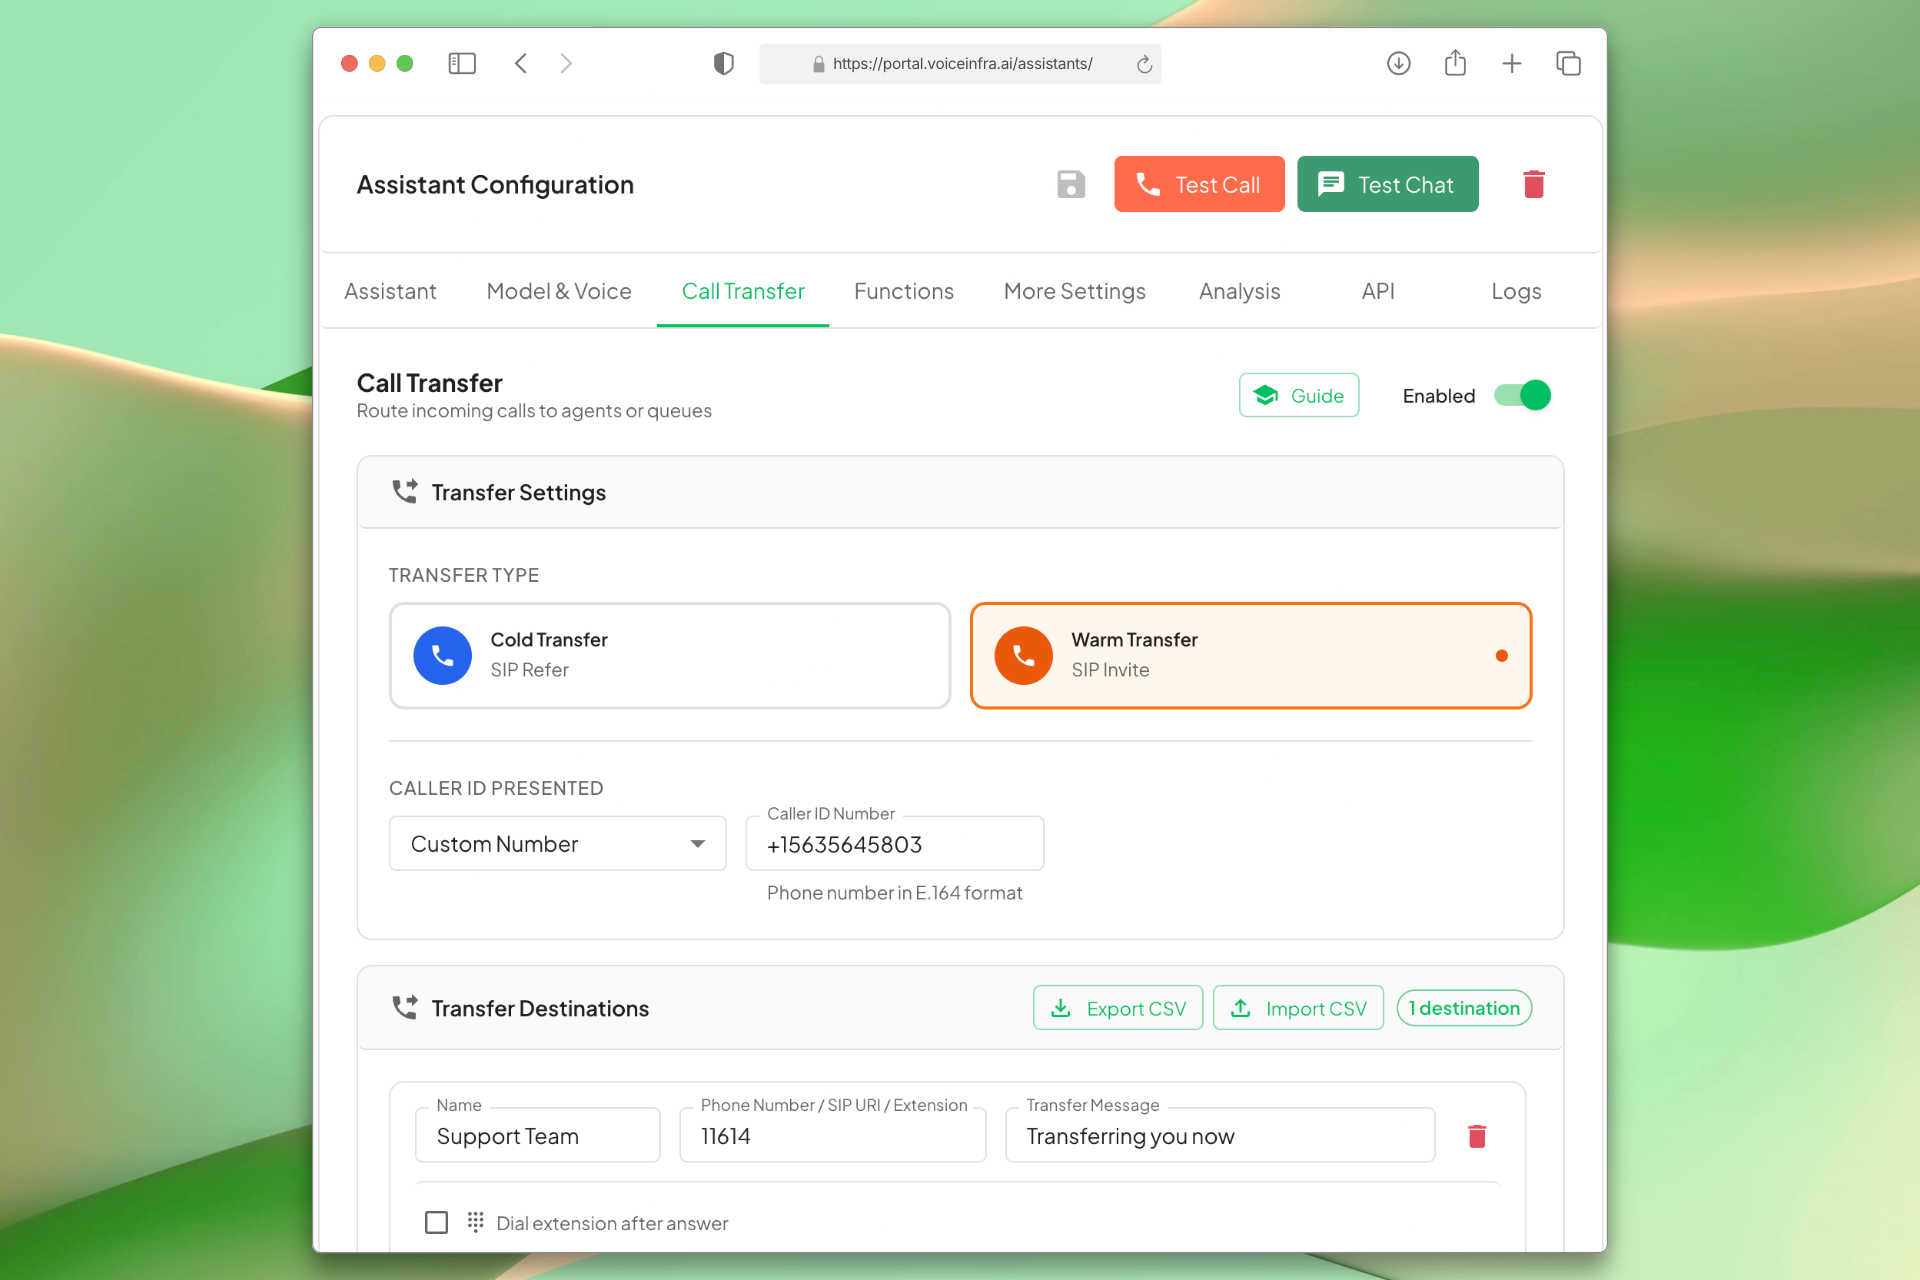The height and width of the screenshot is (1280, 1920).
Task: Click the Phone Number / SIP URI / Extension field
Action: [x=833, y=1136]
